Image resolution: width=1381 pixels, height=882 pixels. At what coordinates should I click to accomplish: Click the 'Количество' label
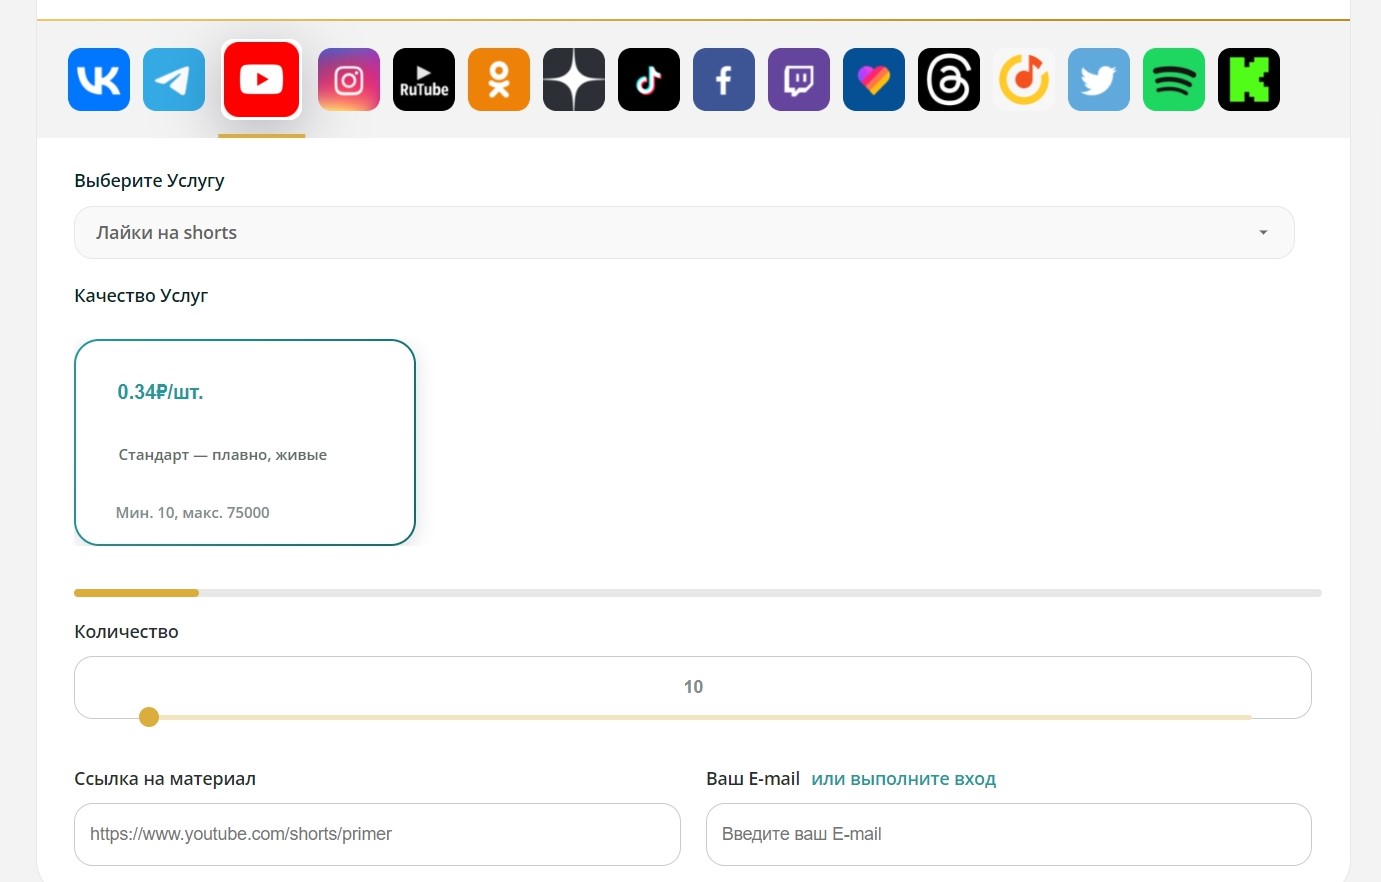point(126,632)
